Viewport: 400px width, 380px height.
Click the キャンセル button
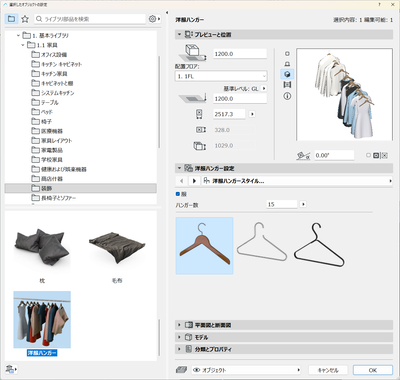click(328, 370)
